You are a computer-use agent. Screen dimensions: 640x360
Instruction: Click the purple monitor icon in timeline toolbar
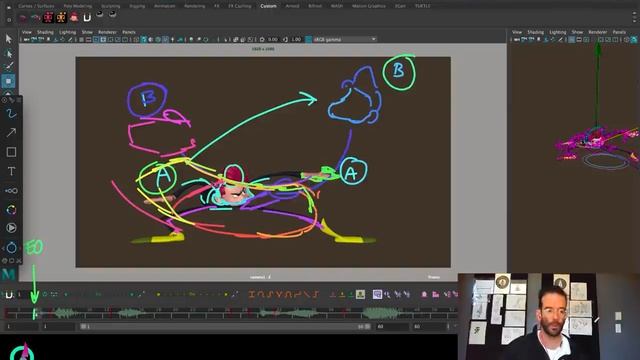377,294
